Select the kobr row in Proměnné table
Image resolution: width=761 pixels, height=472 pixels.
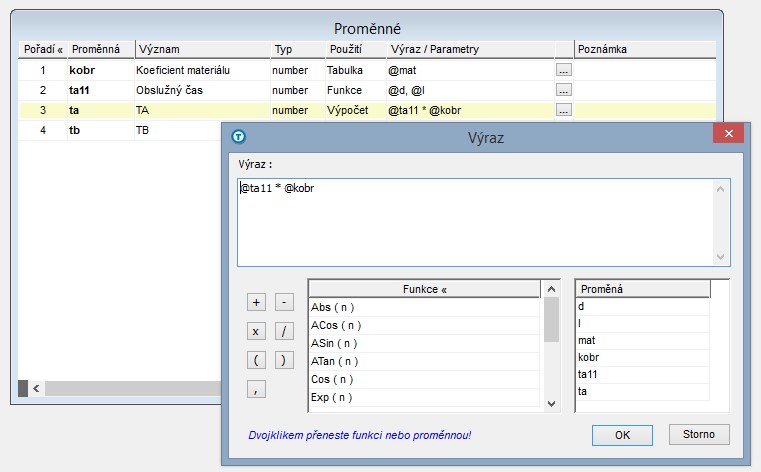pos(367,70)
